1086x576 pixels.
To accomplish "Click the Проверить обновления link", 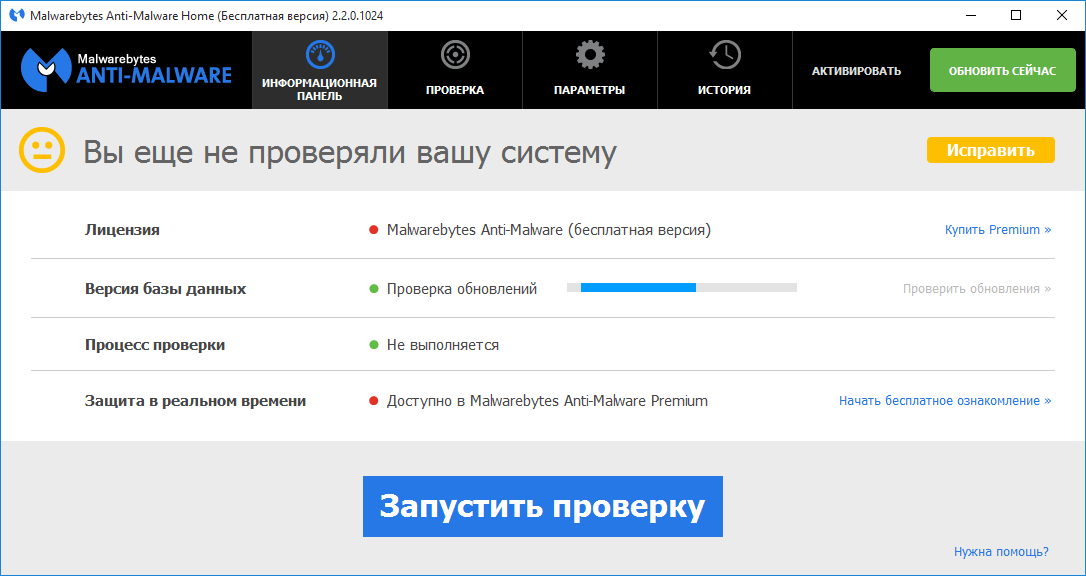I will 977,289.
